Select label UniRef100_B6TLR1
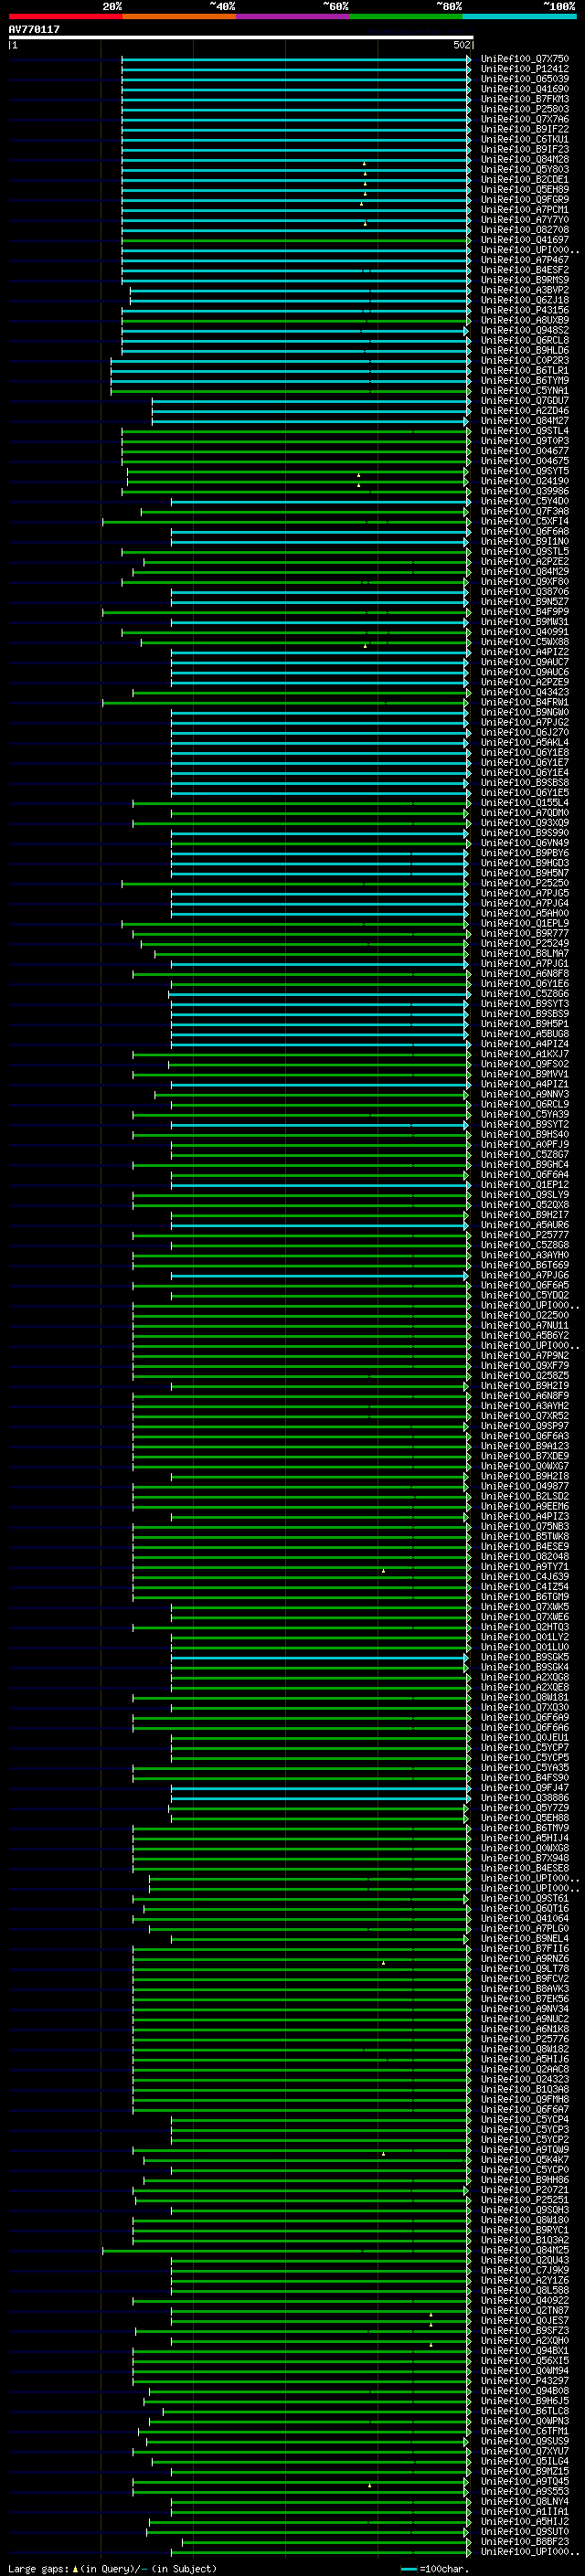The image size is (585, 2576). pos(524,371)
